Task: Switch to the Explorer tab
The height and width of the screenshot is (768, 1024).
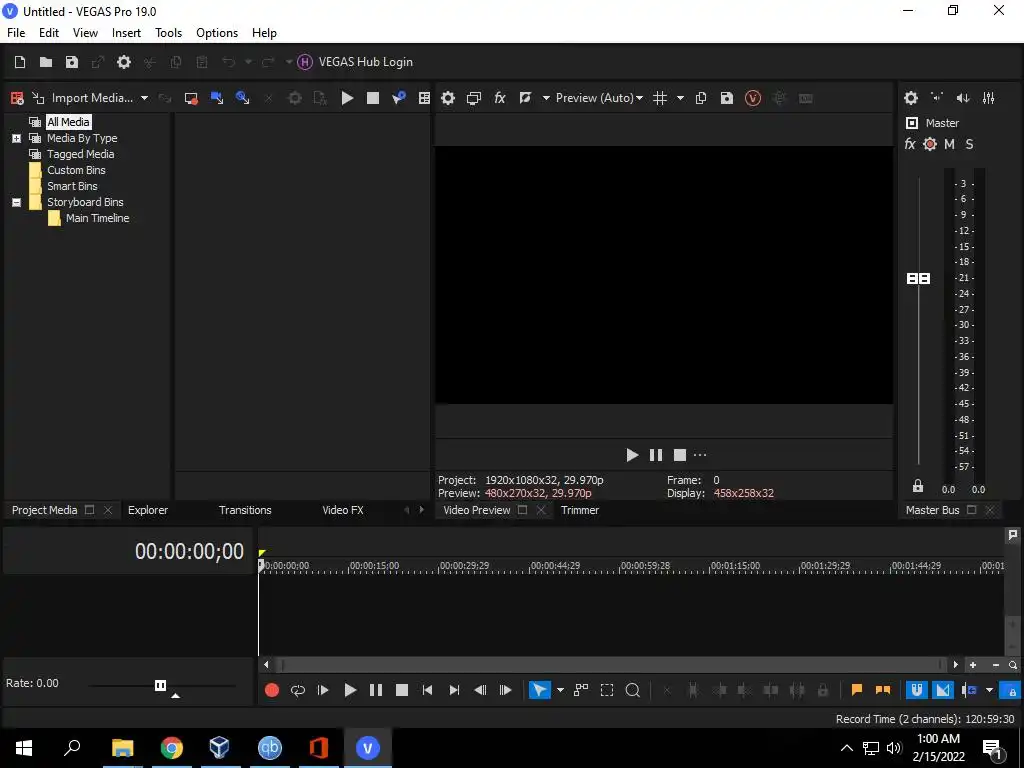Action: point(148,510)
